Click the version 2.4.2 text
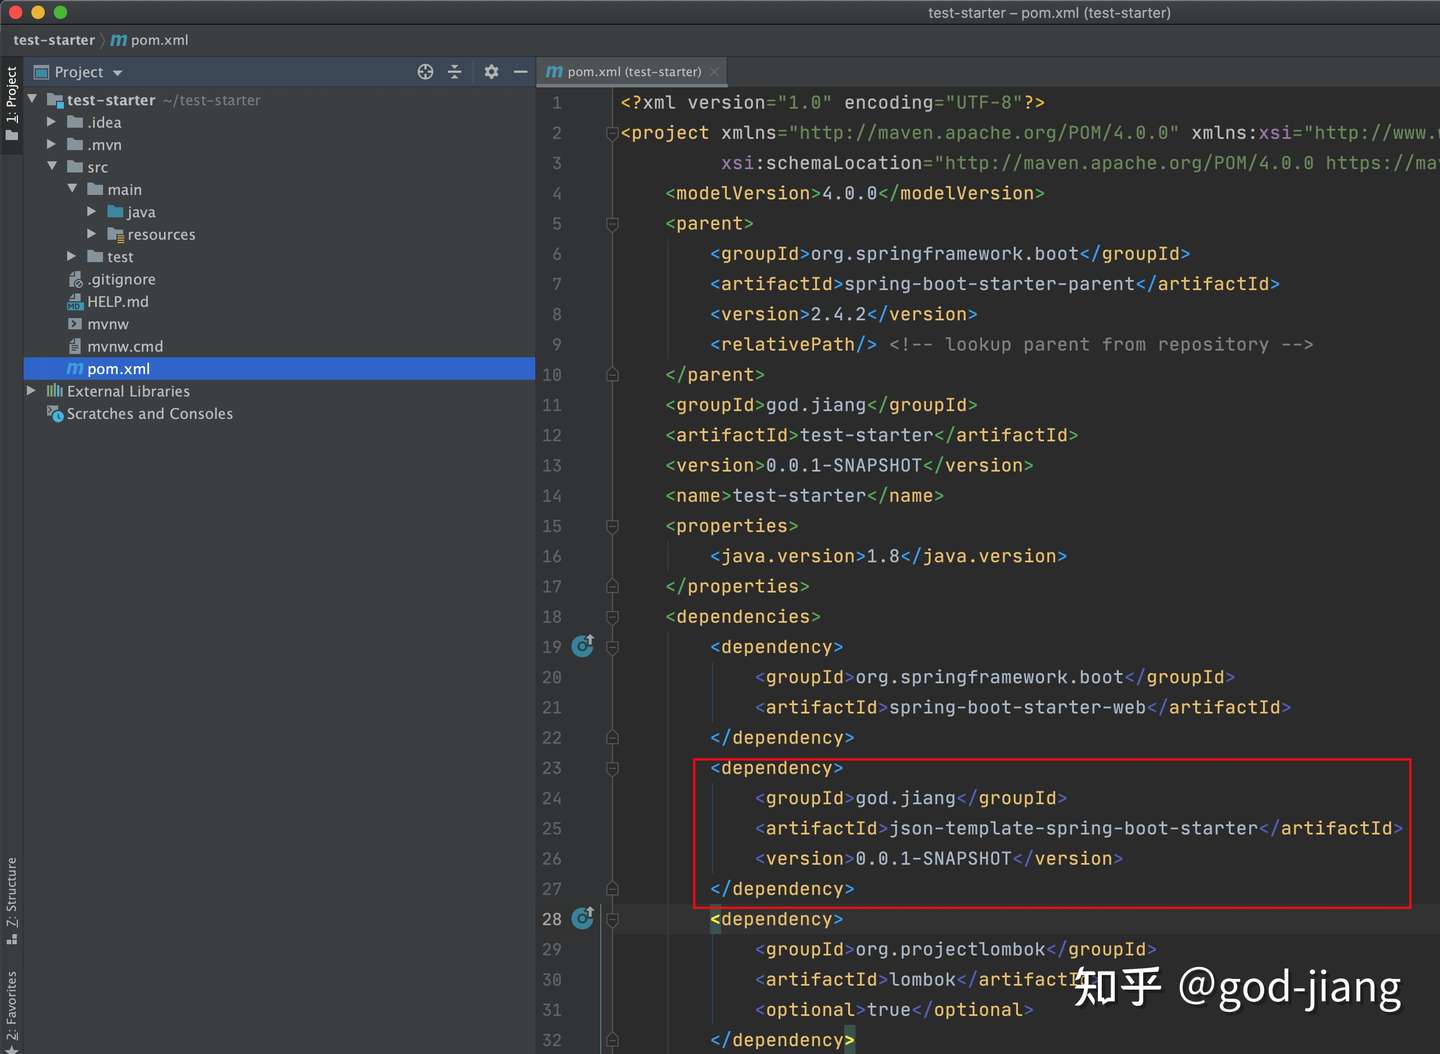Screen dimensions: 1440x1054 pyautogui.click(x=838, y=314)
